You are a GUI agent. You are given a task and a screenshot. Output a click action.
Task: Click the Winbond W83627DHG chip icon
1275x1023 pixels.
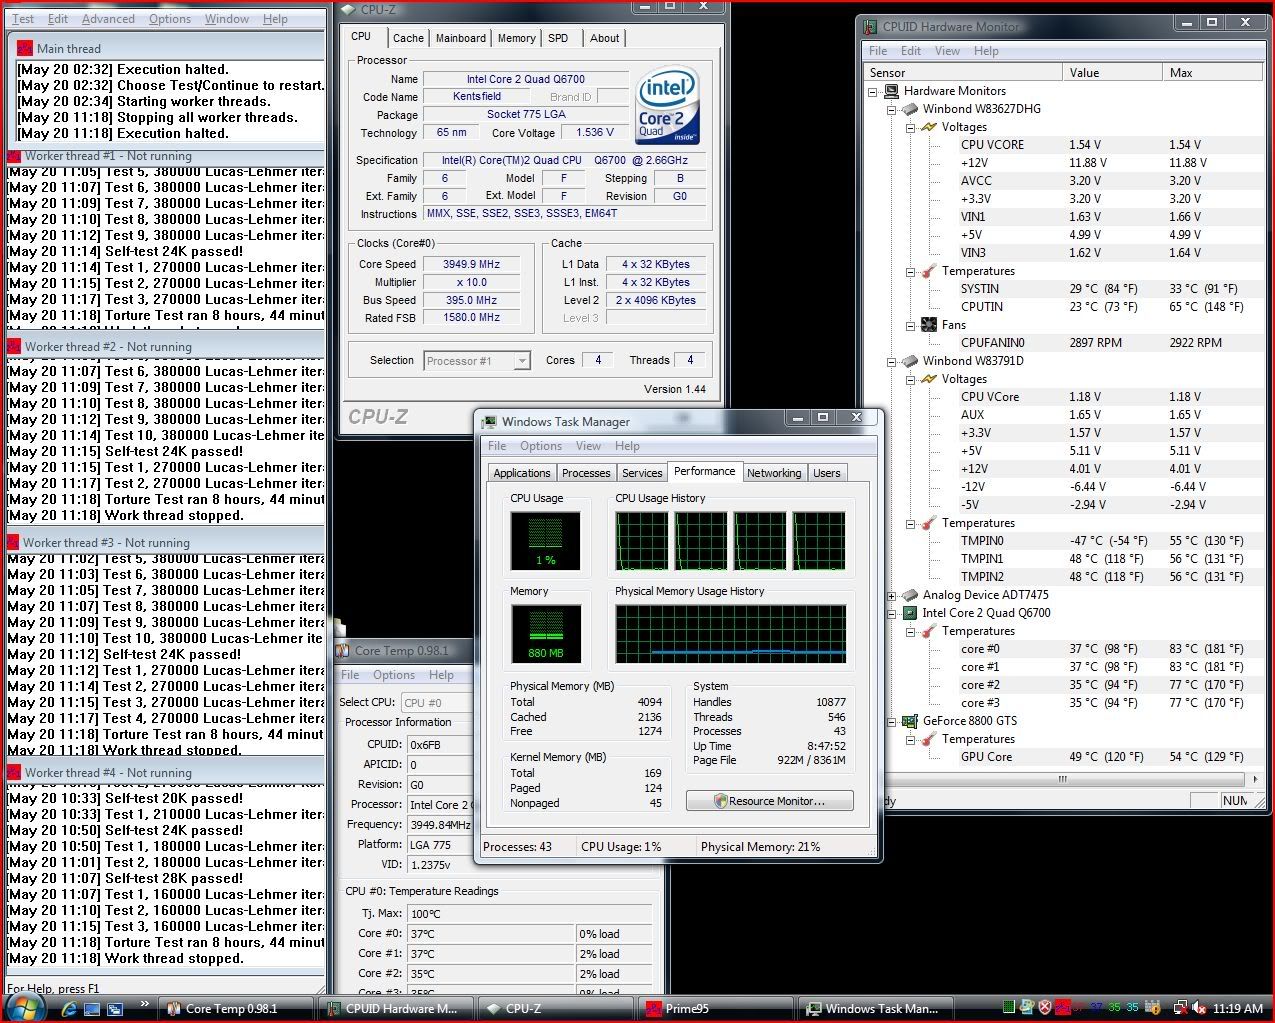910,109
